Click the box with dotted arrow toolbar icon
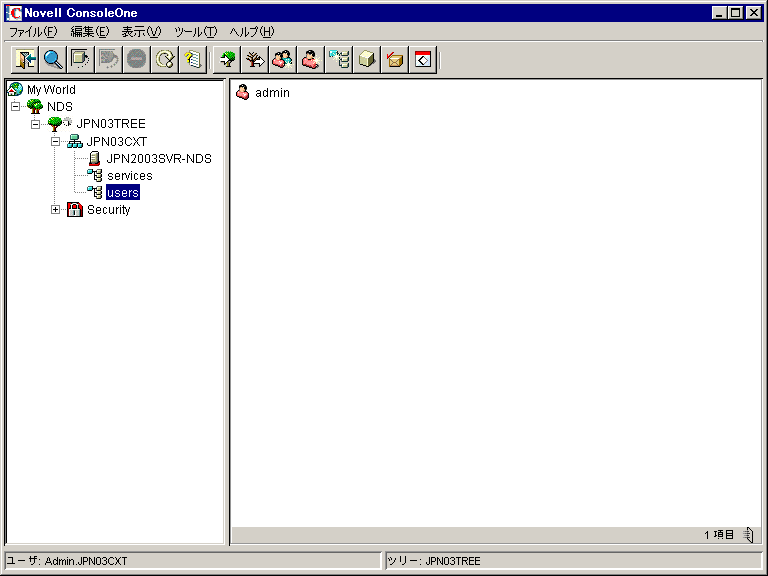Screen dimensions: 768x576 click(81, 60)
